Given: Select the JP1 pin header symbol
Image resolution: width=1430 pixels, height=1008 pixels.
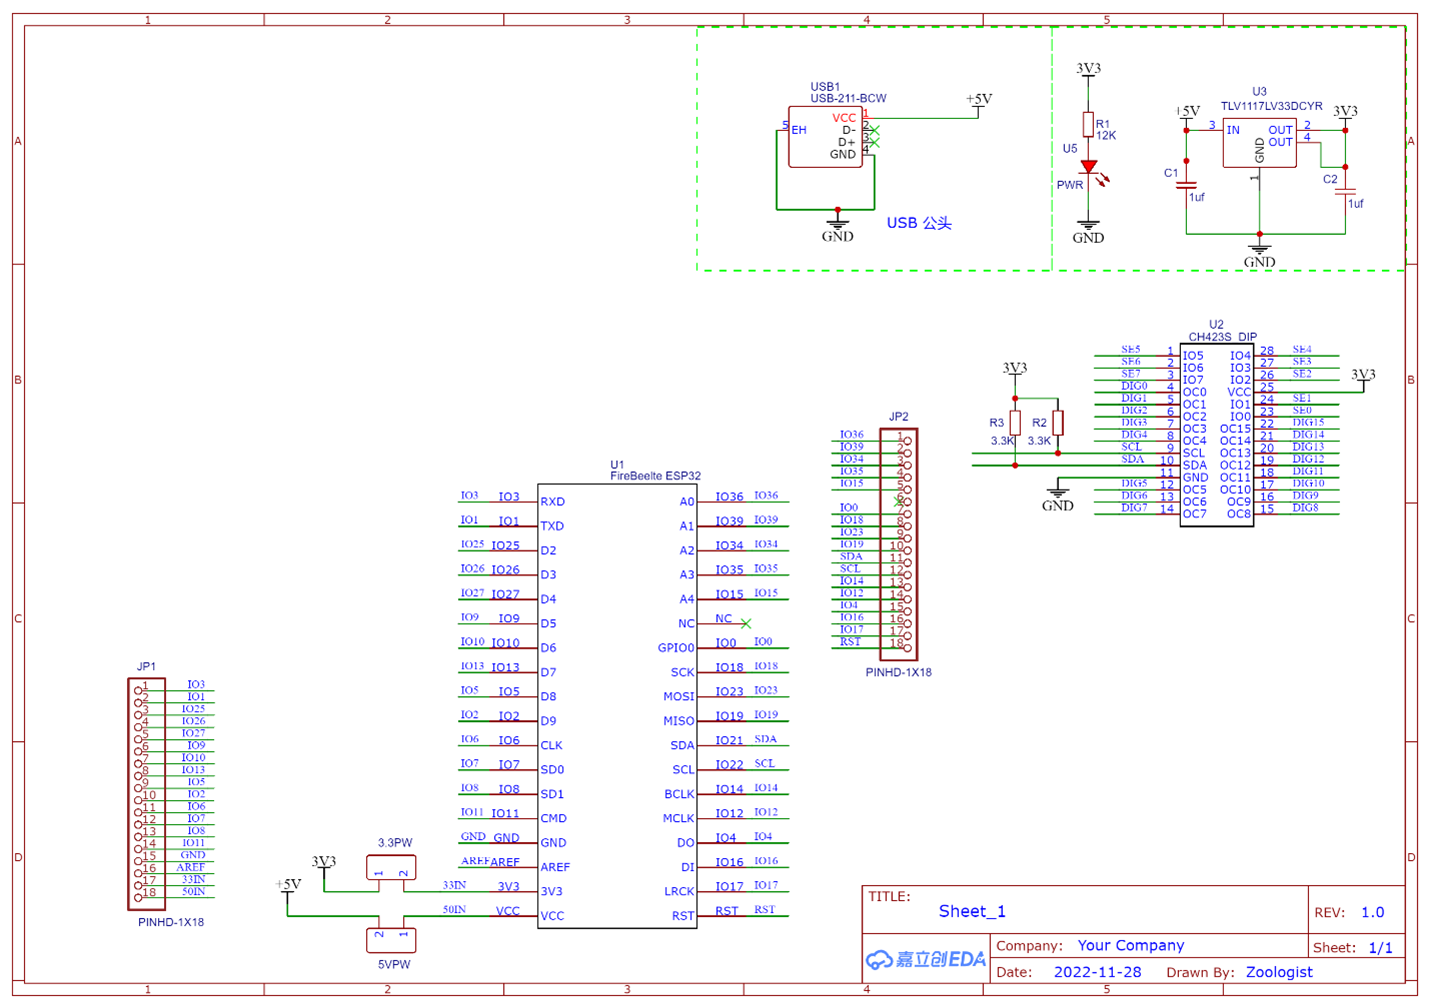Looking at the screenshot, I should [146, 794].
